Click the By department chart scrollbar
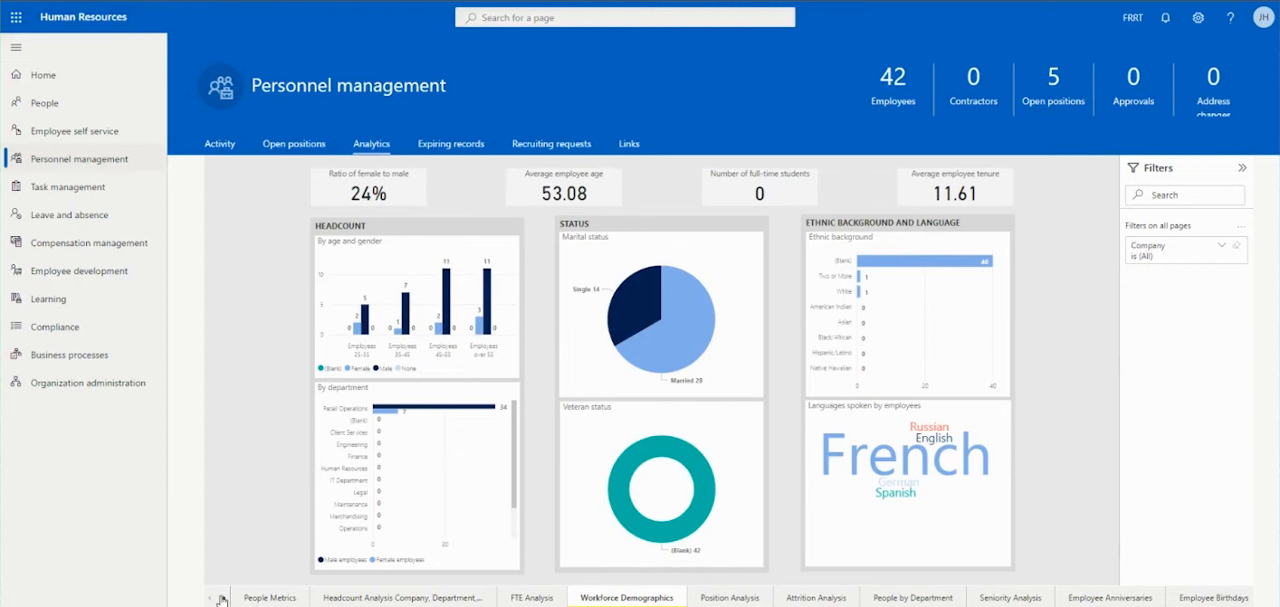This screenshot has width=1280, height=607. coord(514,456)
